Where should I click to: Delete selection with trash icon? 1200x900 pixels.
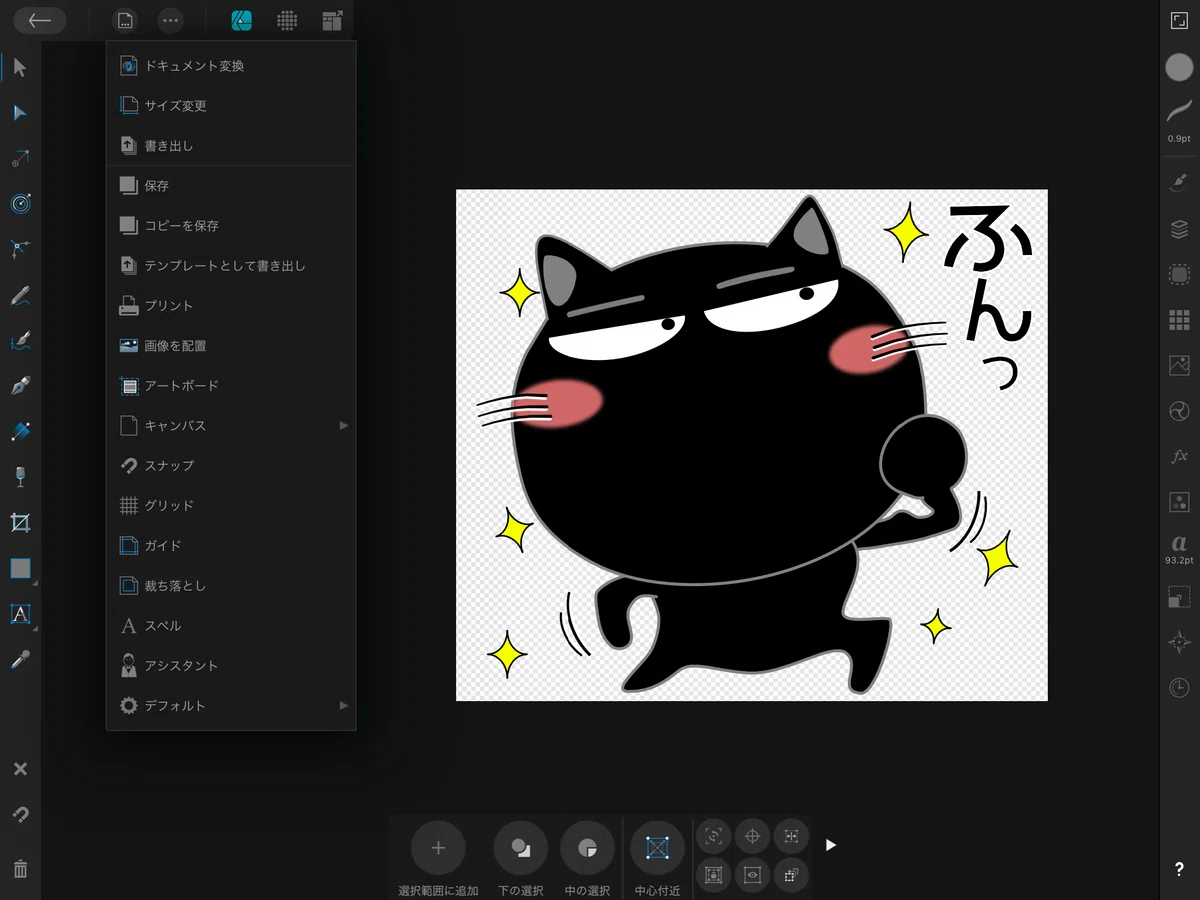coord(20,869)
